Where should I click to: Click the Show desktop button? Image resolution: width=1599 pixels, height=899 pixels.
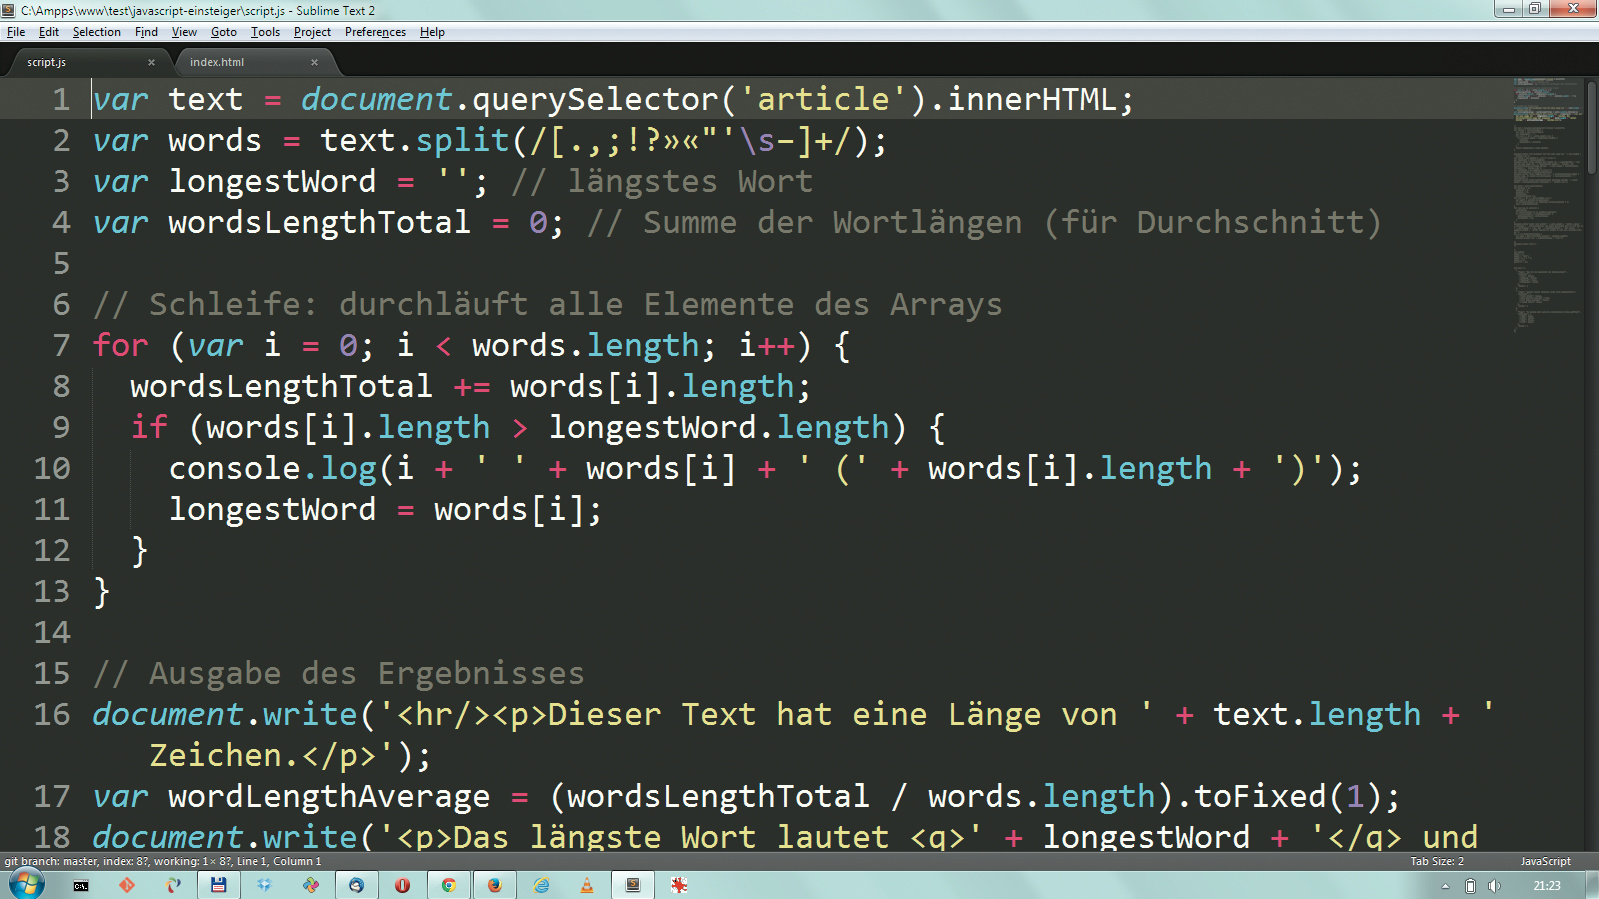(1592, 886)
